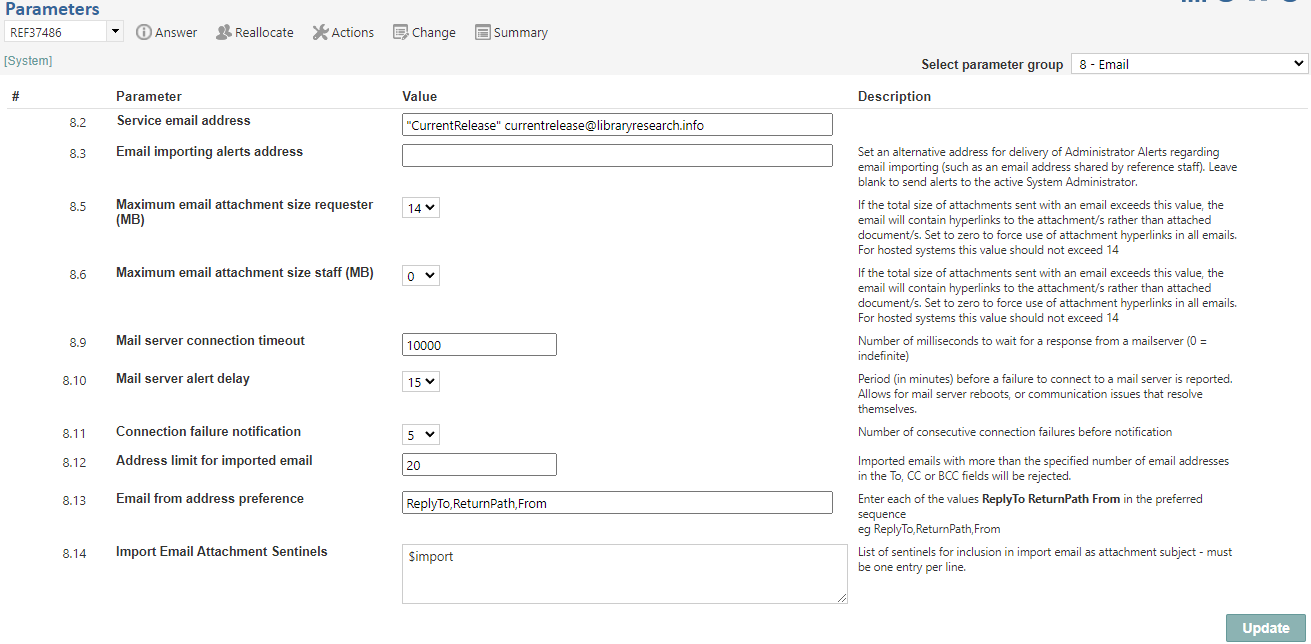Click the '#' column header
1311x644 pixels.
click(x=16, y=96)
